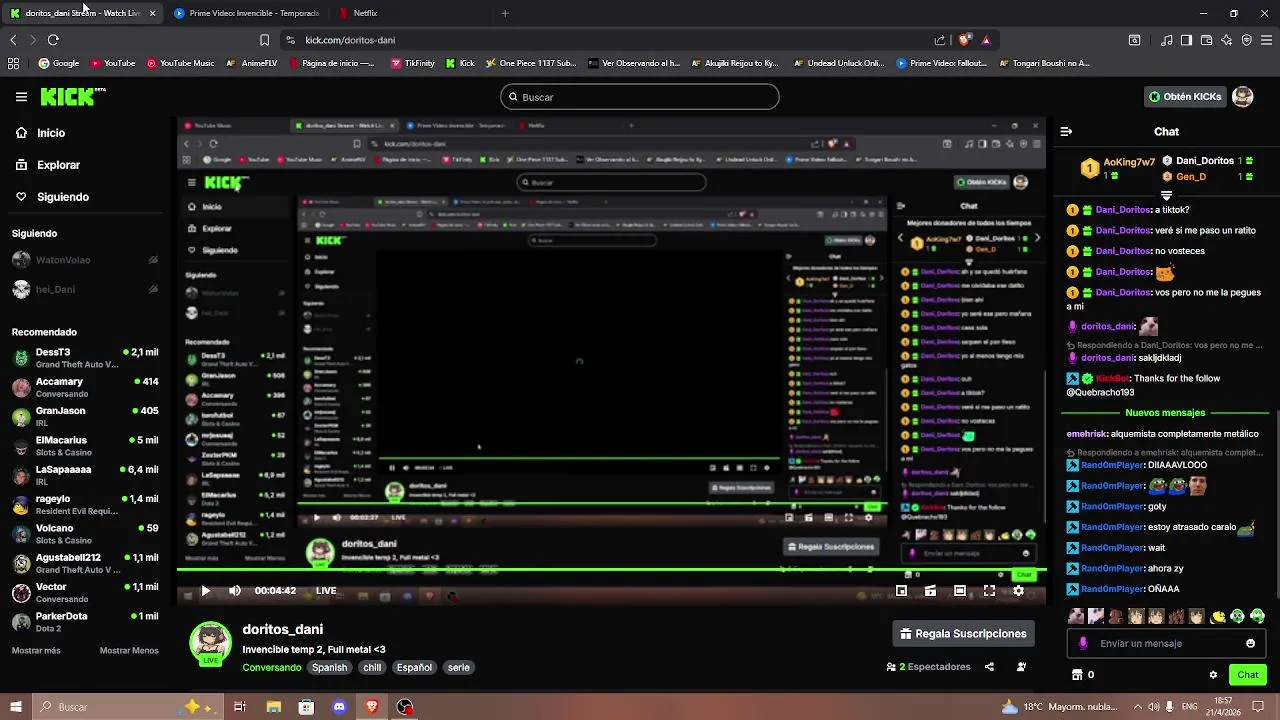Show more recommended channels with Mostrar más
Image resolution: width=1280 pixels, height=720 pixels.
[36, 650]
